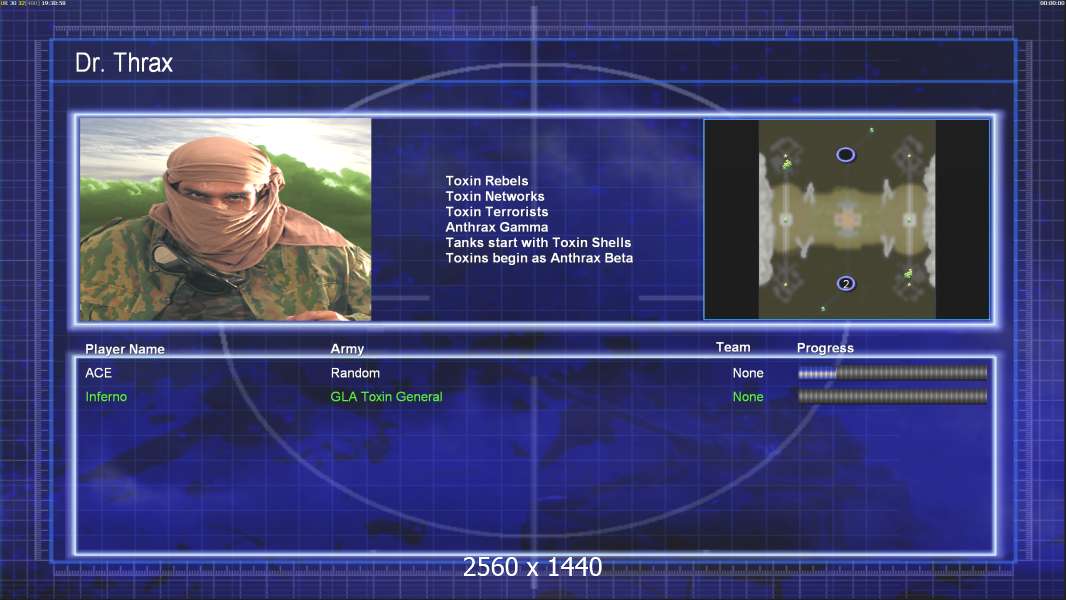
Task: Select player name ACE
Action: [99, 373]
